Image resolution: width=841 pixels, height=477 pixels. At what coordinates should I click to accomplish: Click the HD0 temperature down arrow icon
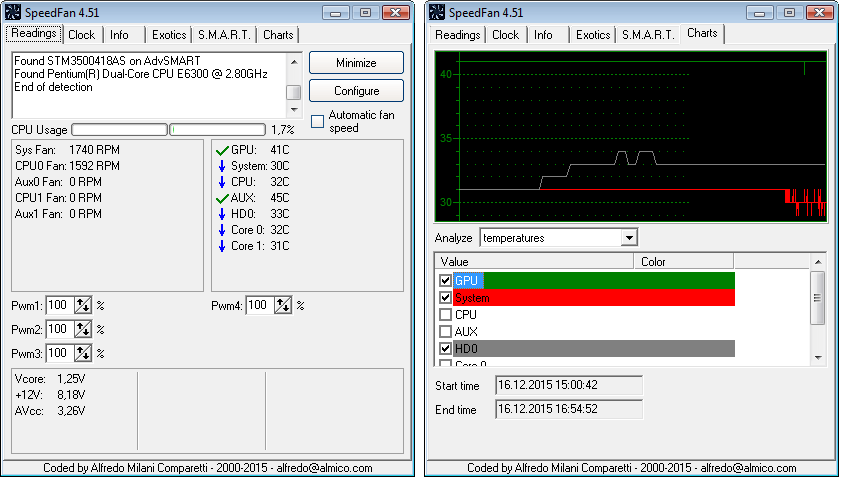pyautogui.click(x=222, y=214)
